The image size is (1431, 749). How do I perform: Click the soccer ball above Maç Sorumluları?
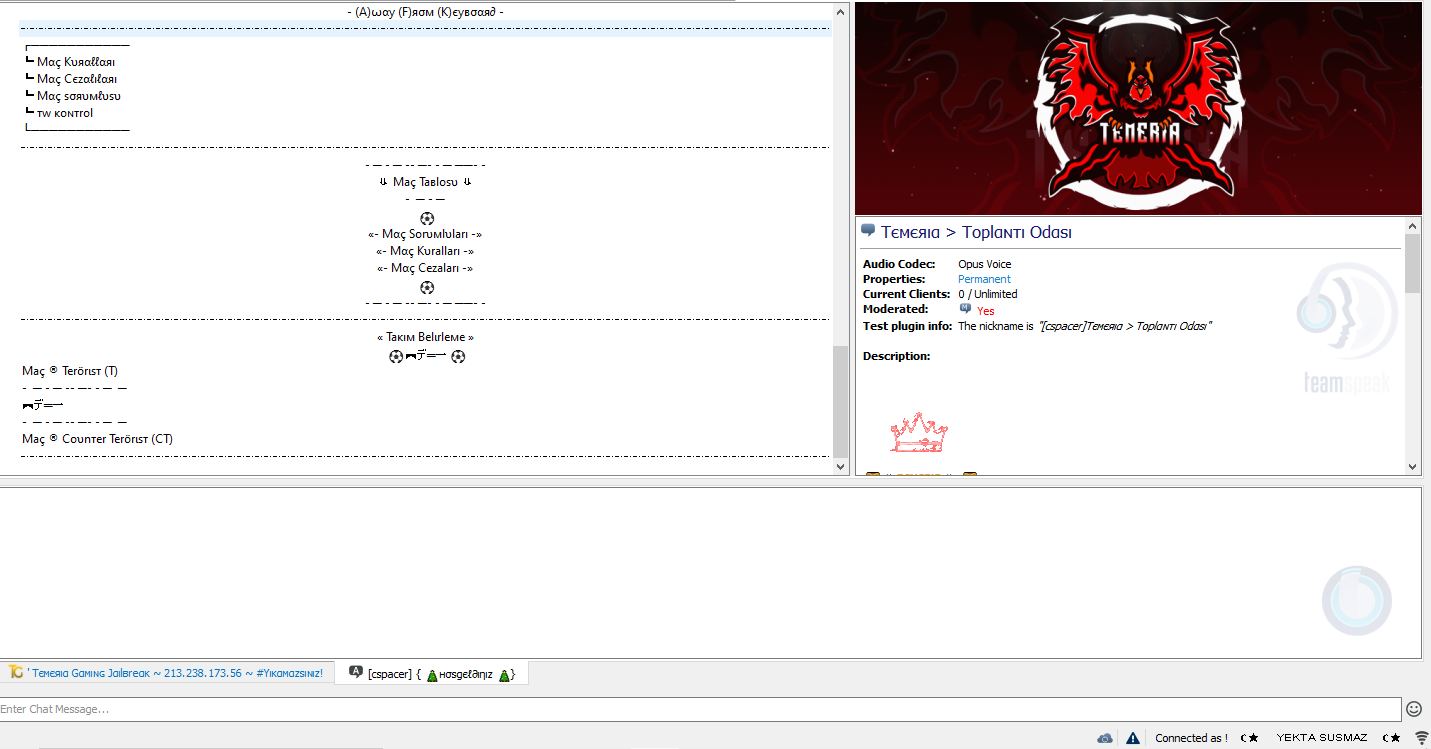pos(427,217)
